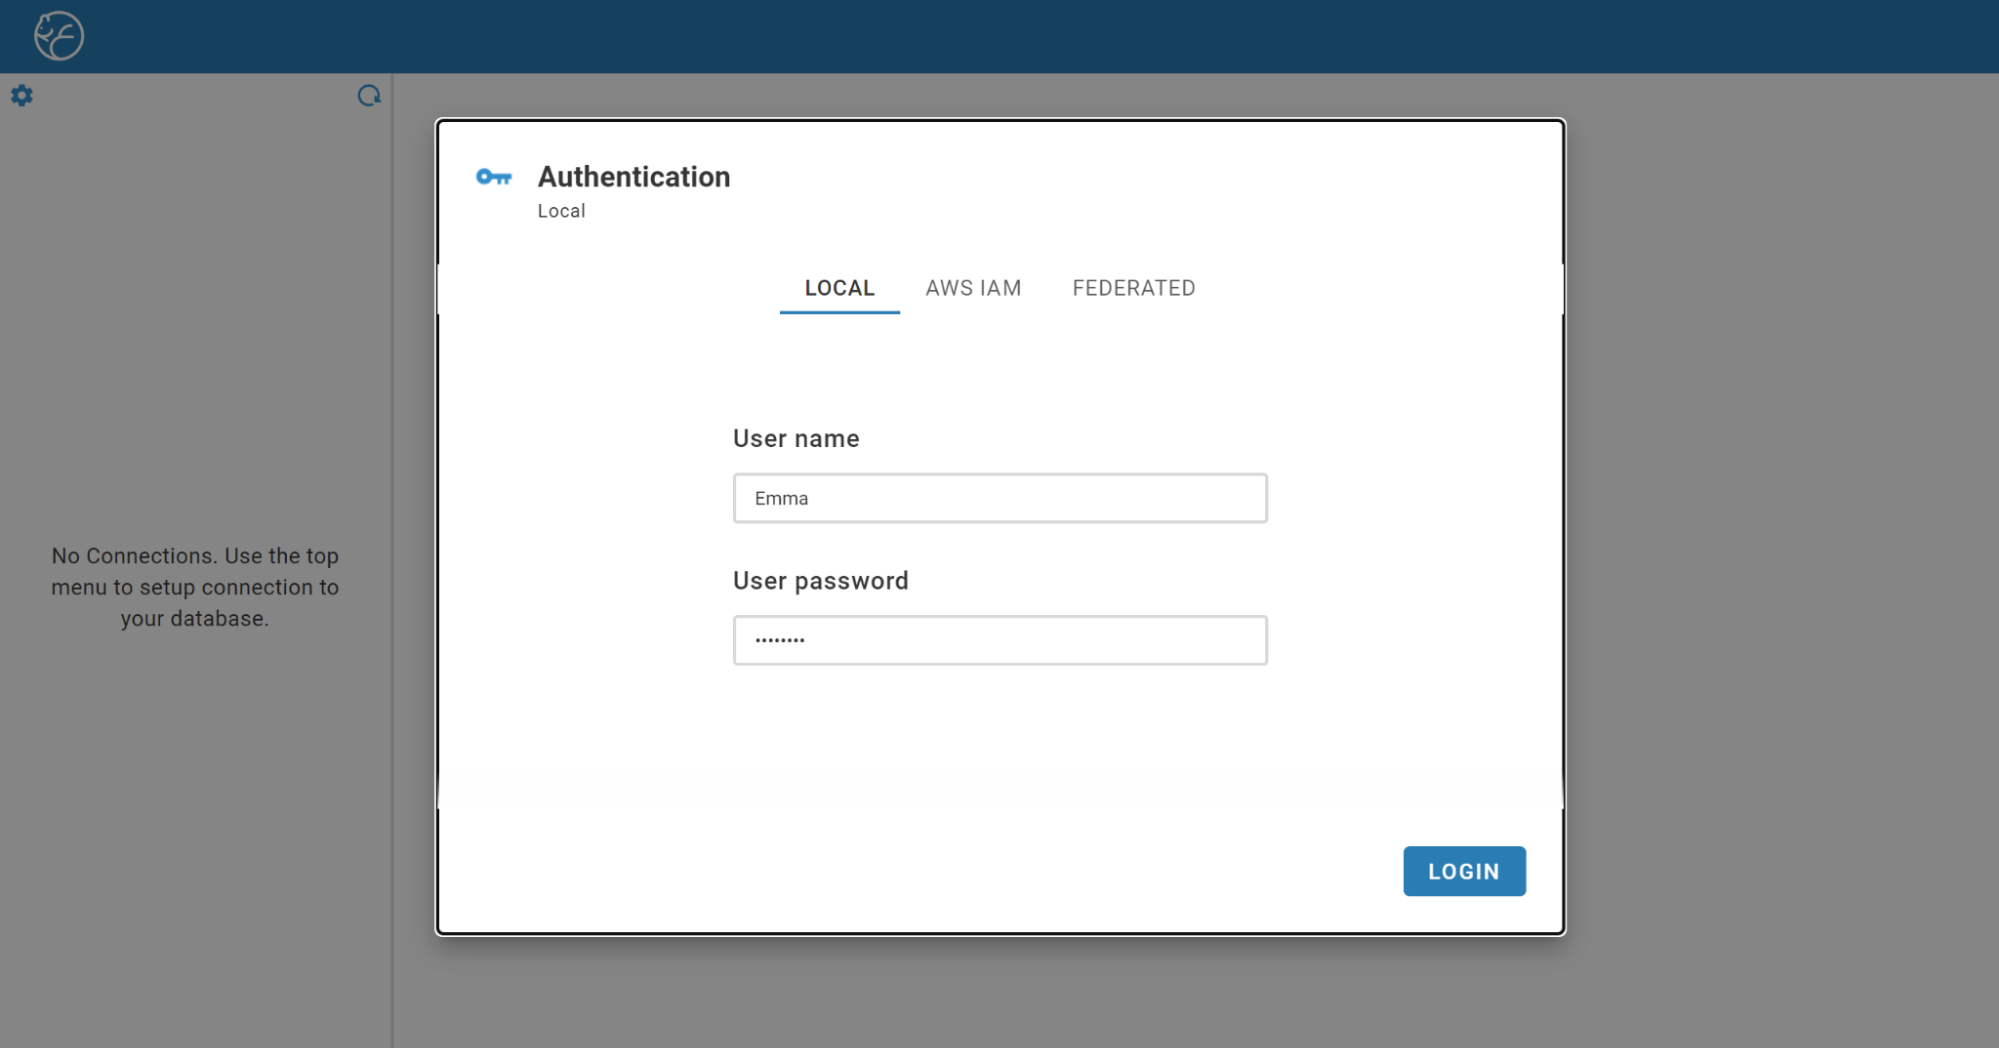
Task: Select the LOCAL authentication tab
Action: point(840,288)
